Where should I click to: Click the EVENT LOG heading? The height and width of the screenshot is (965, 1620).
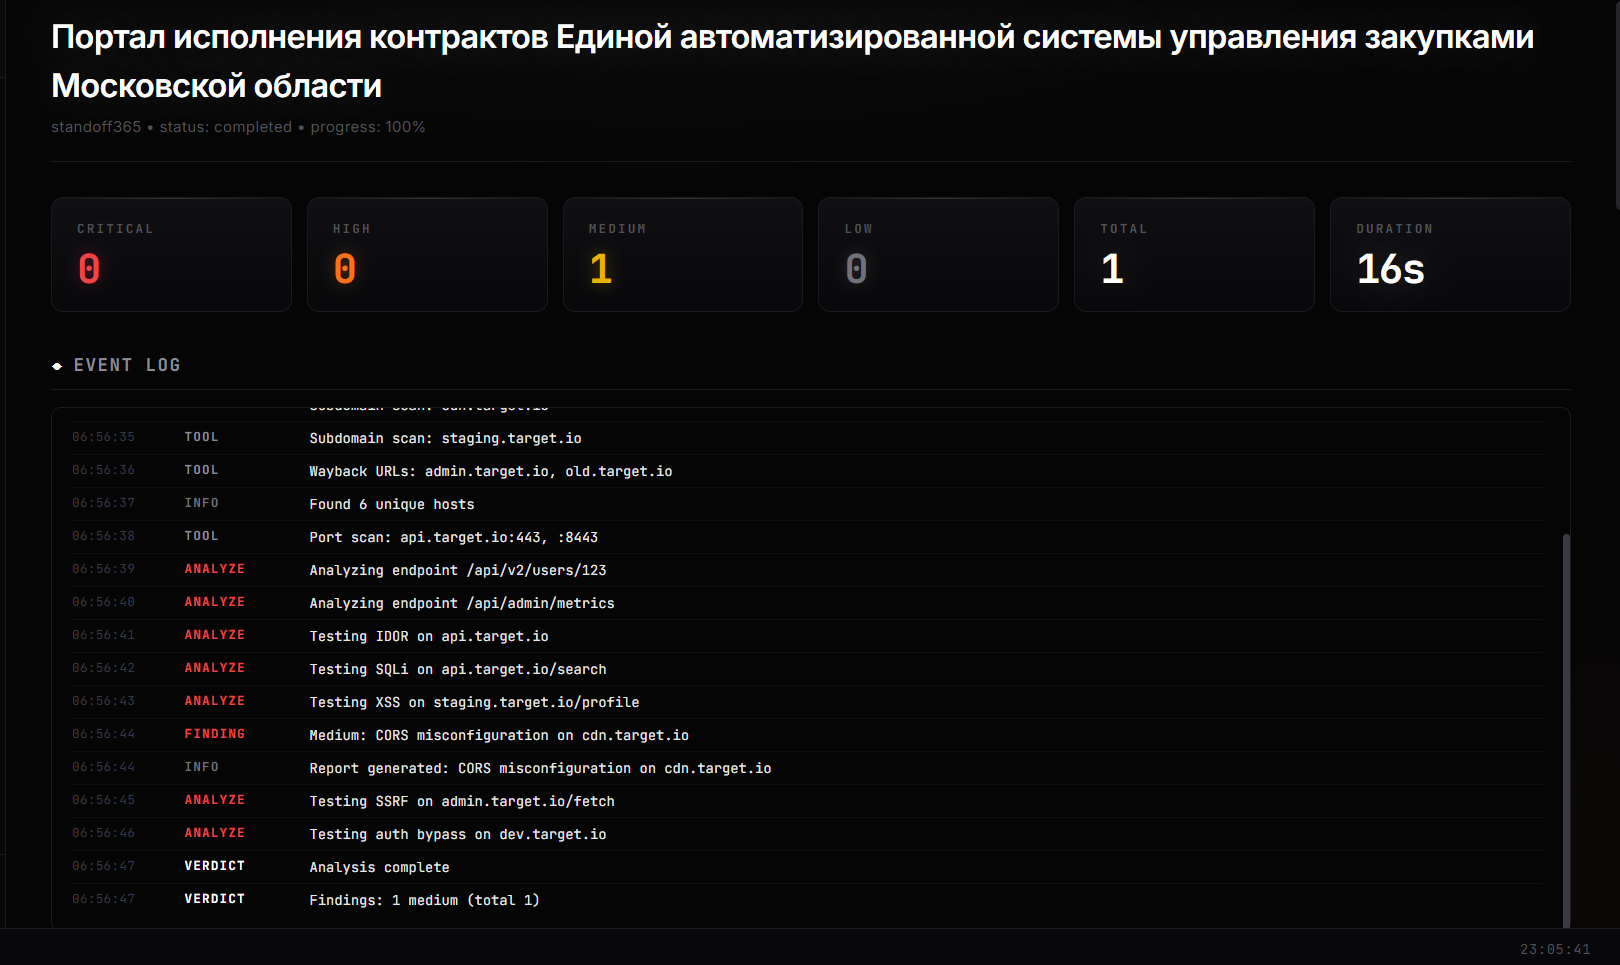coord(127,365)
